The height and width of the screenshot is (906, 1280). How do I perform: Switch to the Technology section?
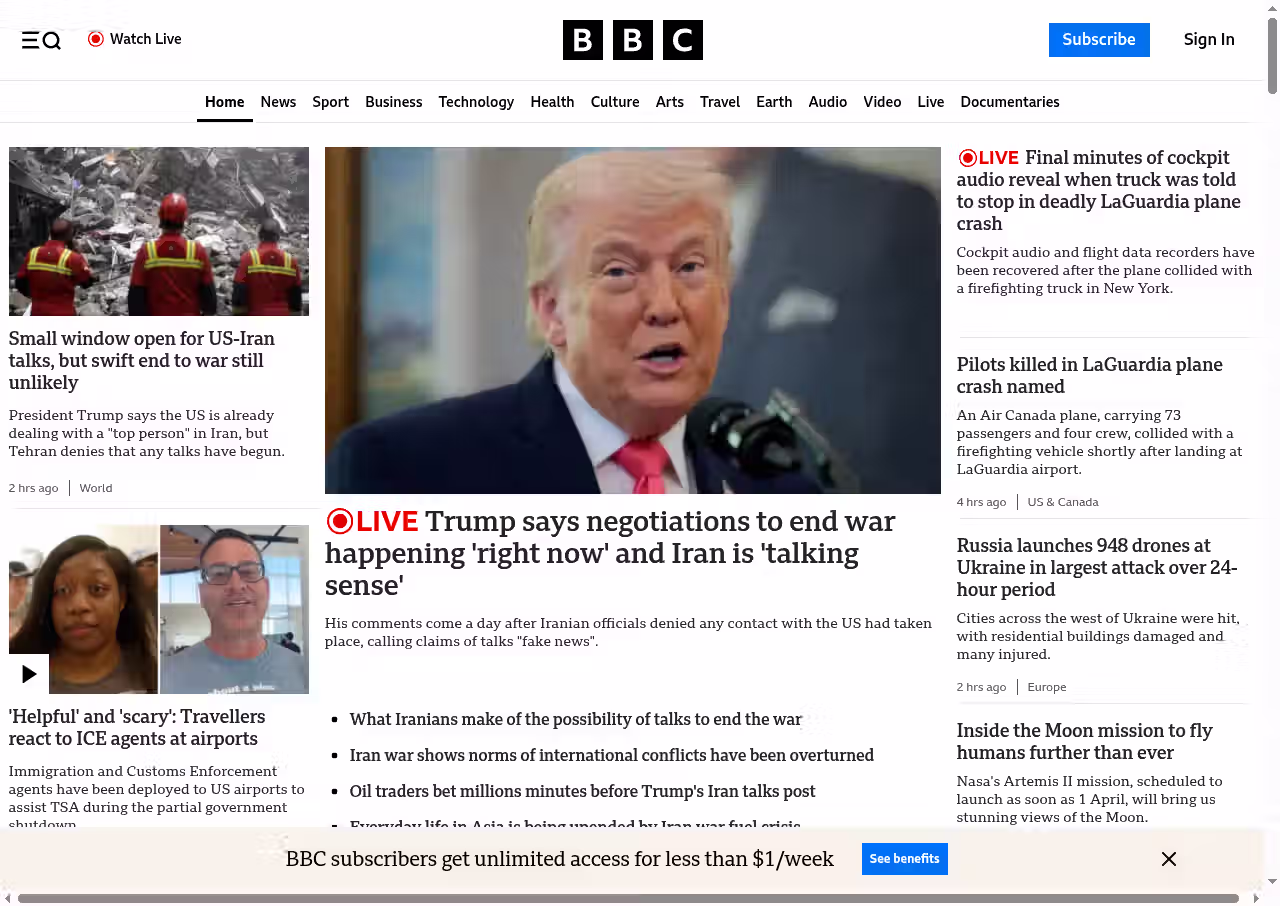tap(476, 102)
